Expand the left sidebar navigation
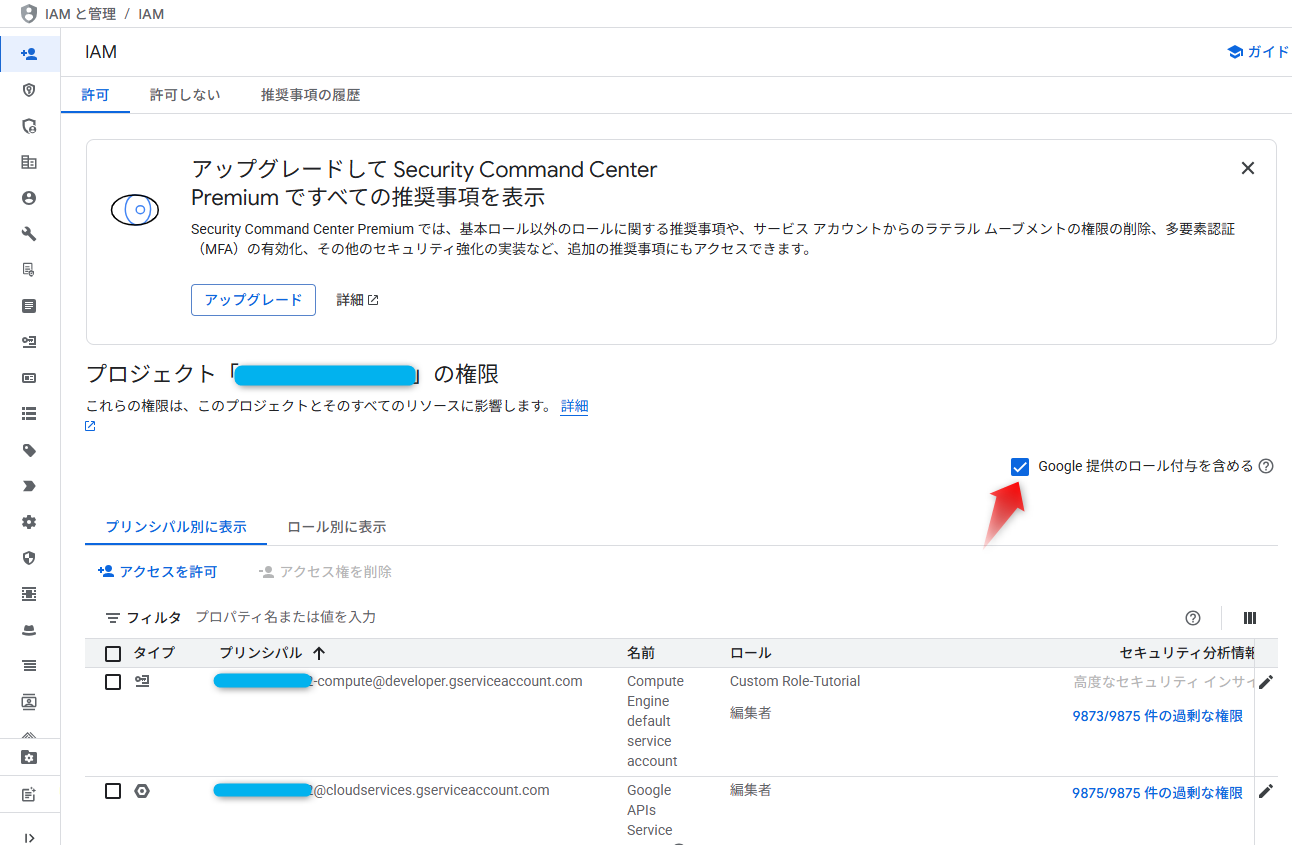This screenshot has height=845, width=1292. click(x=29, y=838)
